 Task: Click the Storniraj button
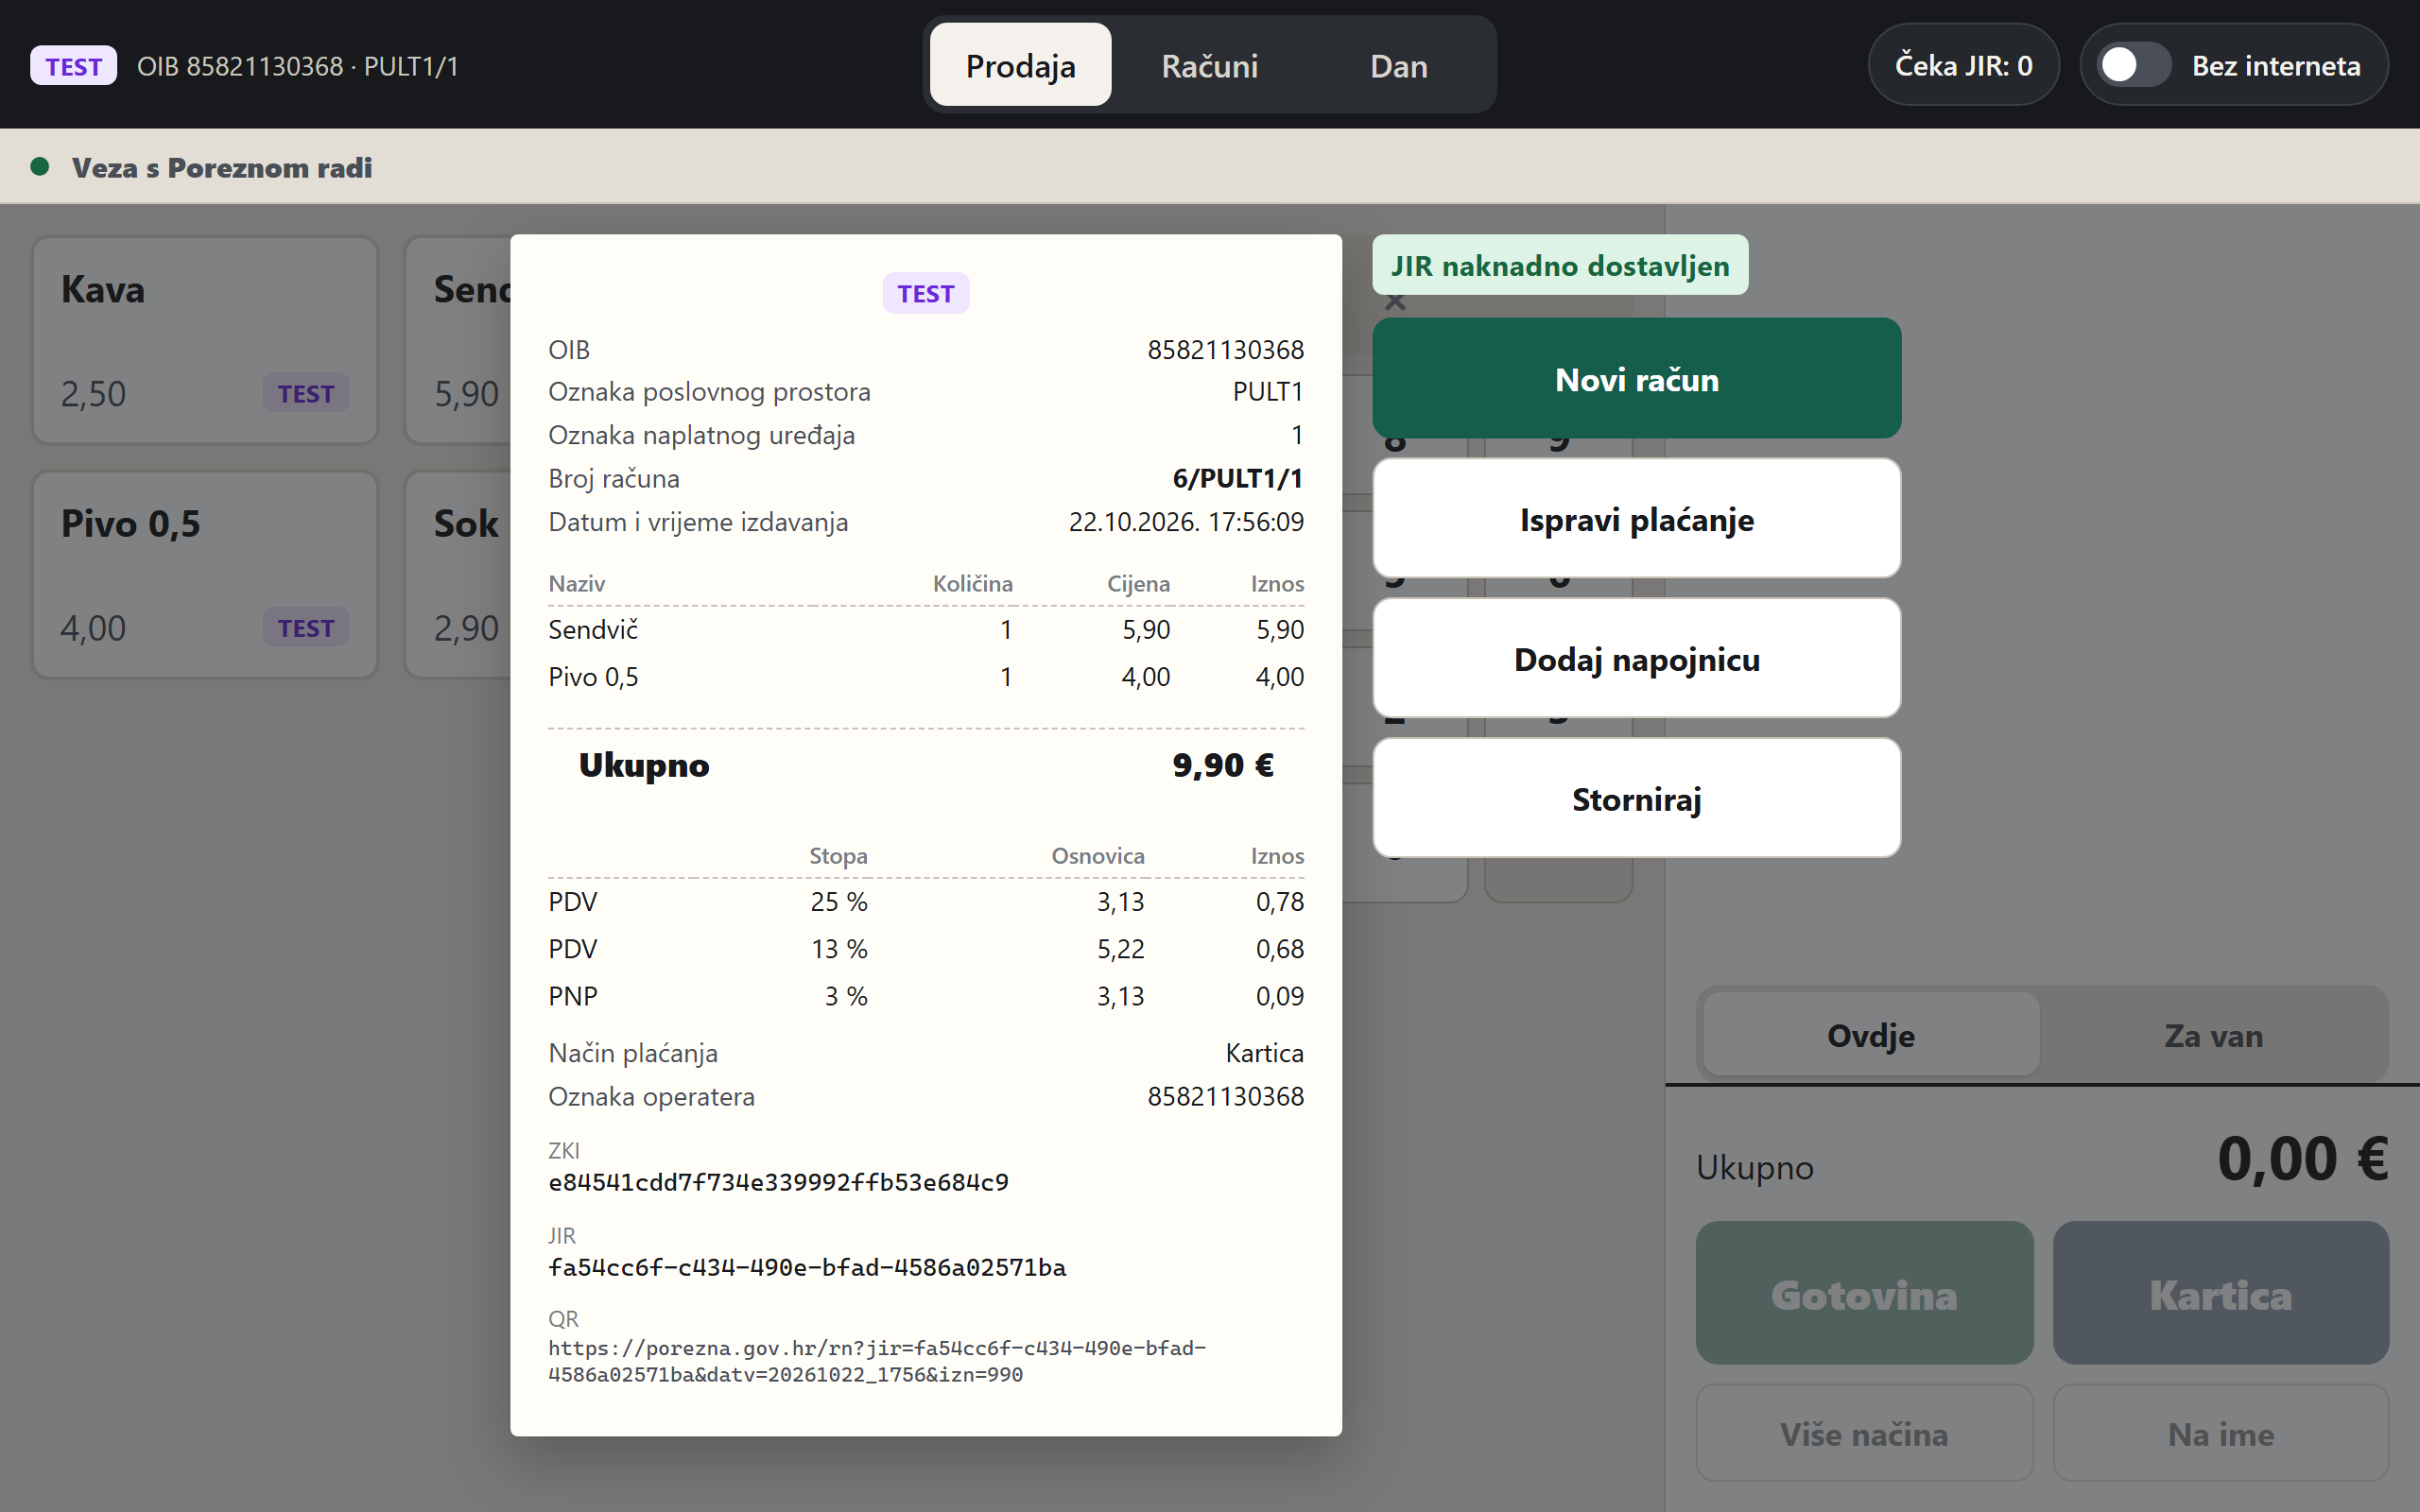(1636, 799)
